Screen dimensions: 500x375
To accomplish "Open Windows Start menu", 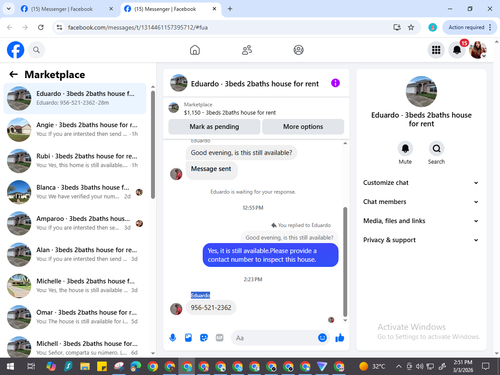I will pyautogui.click(x=10, y=367).
